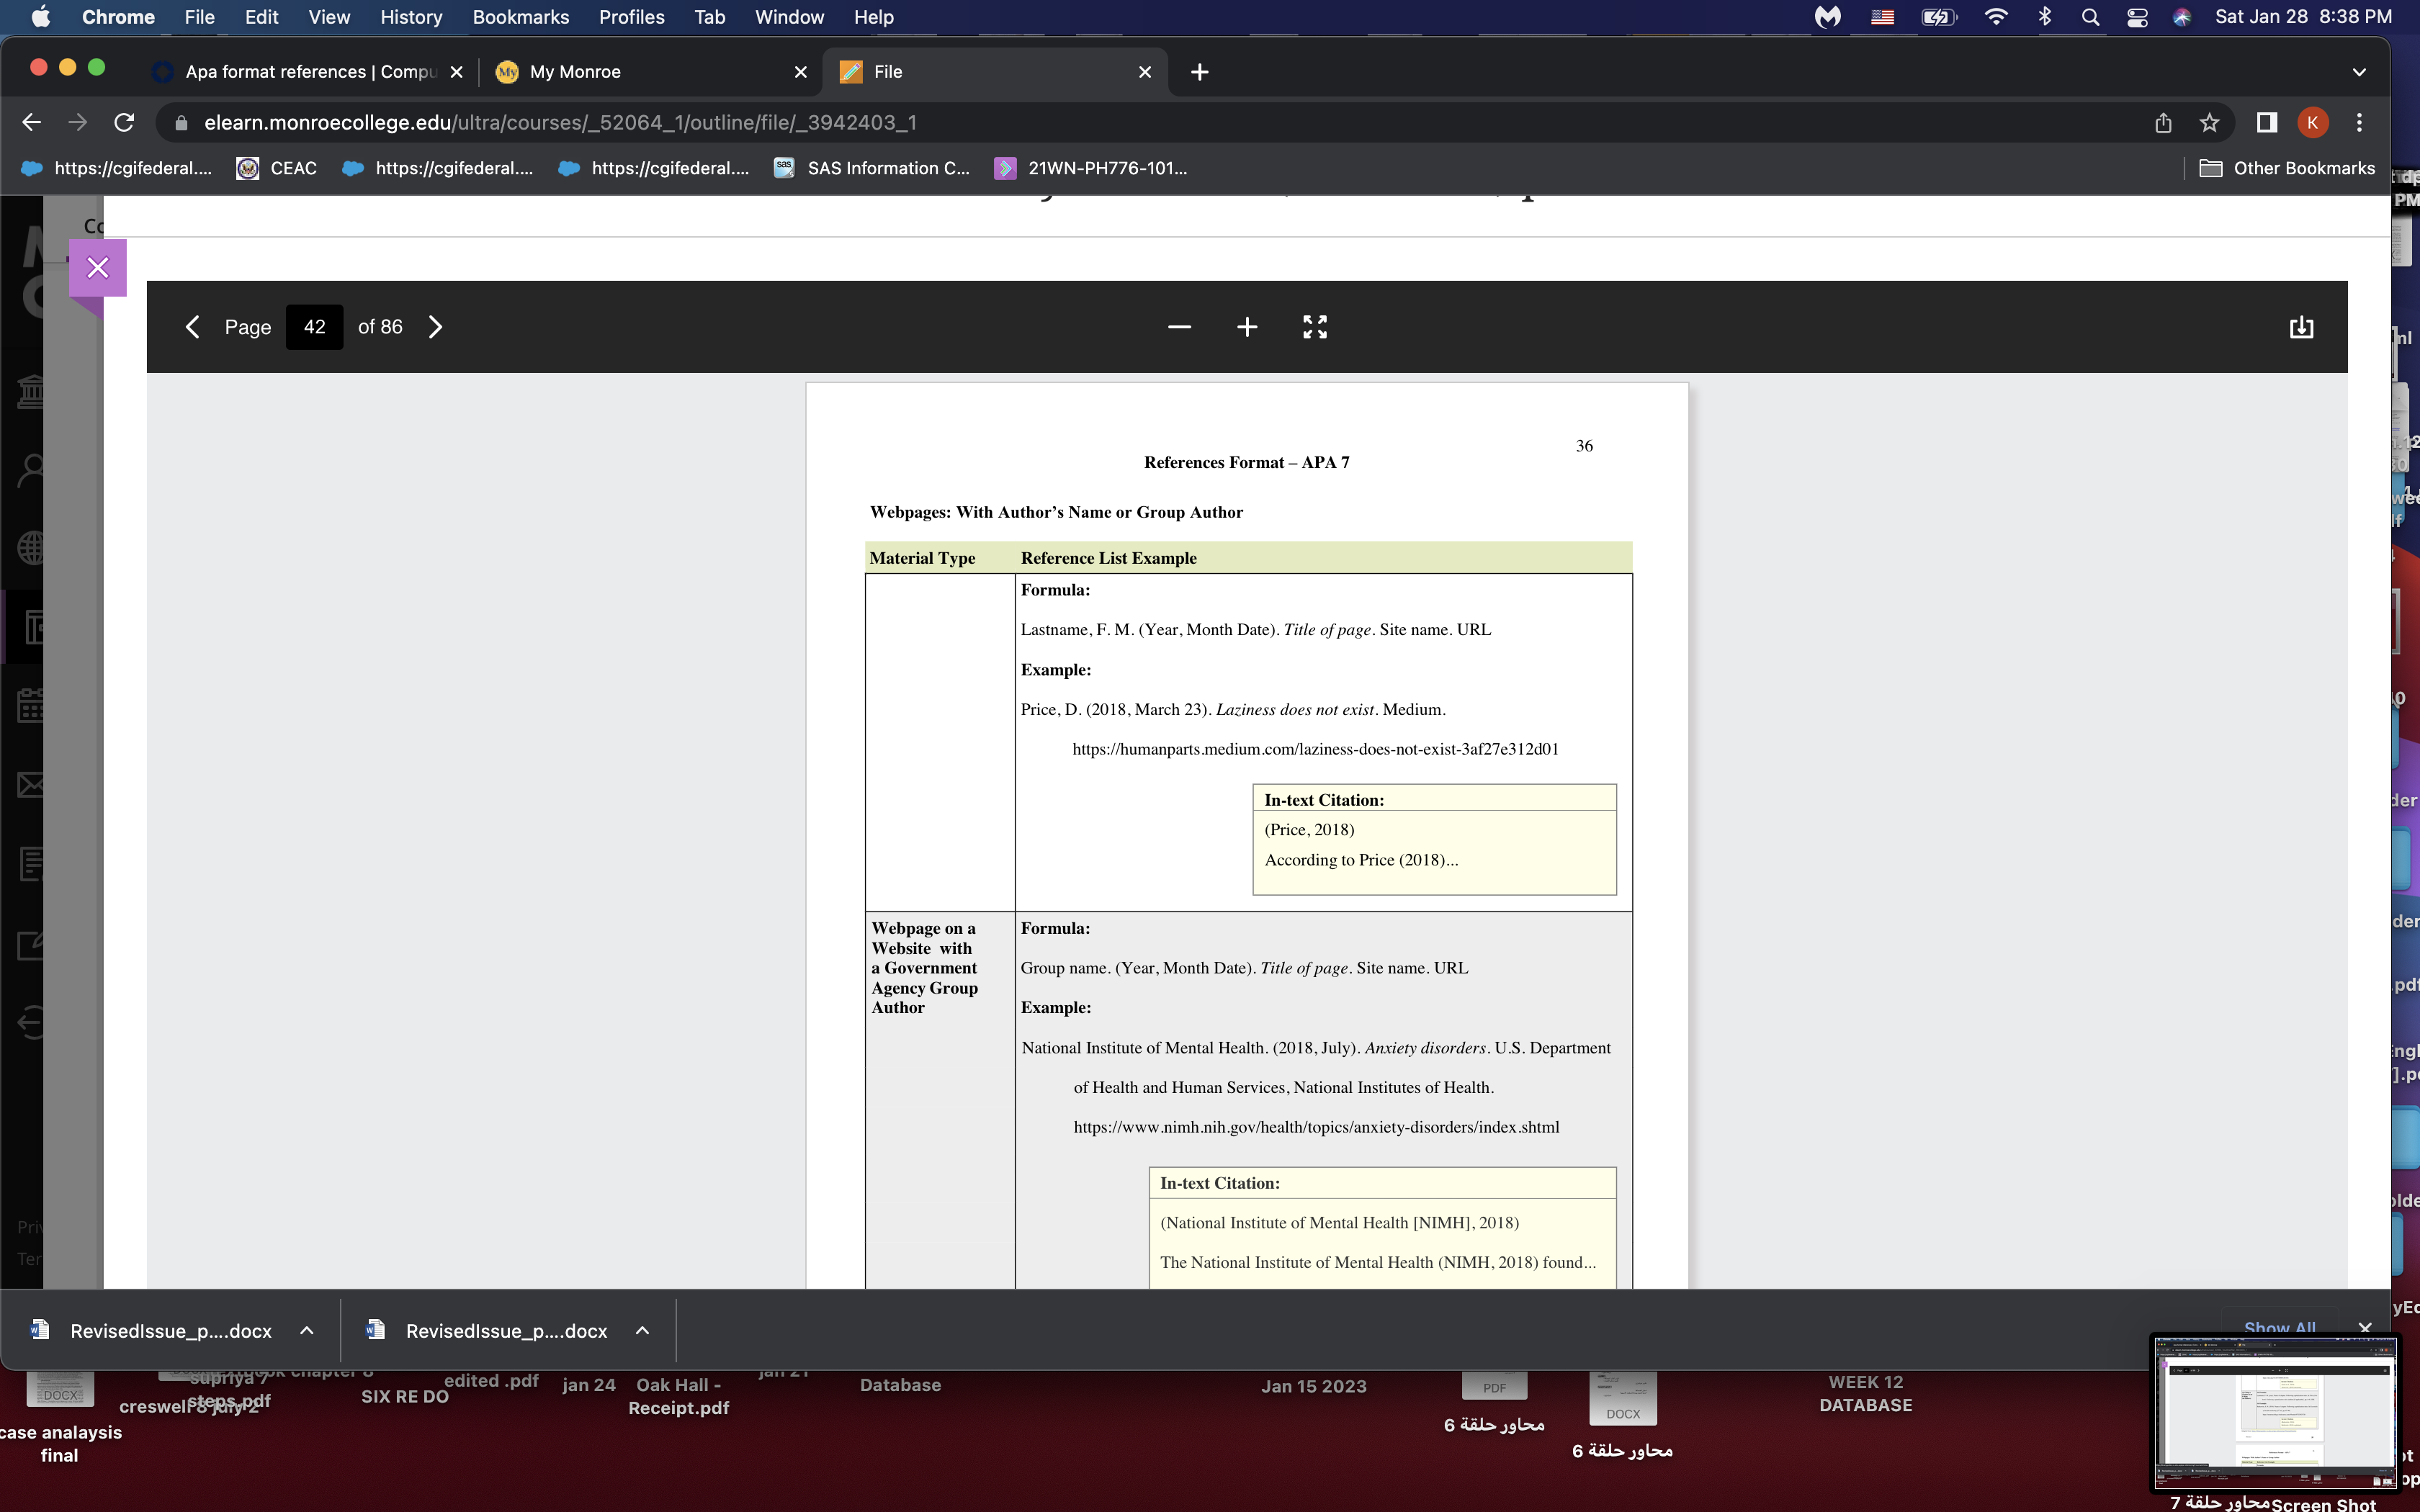Image resolution: width=2420 pixels, height=1512 pixels.
Task: Open Chrome Profiles menu
Action: pos(632,17)
